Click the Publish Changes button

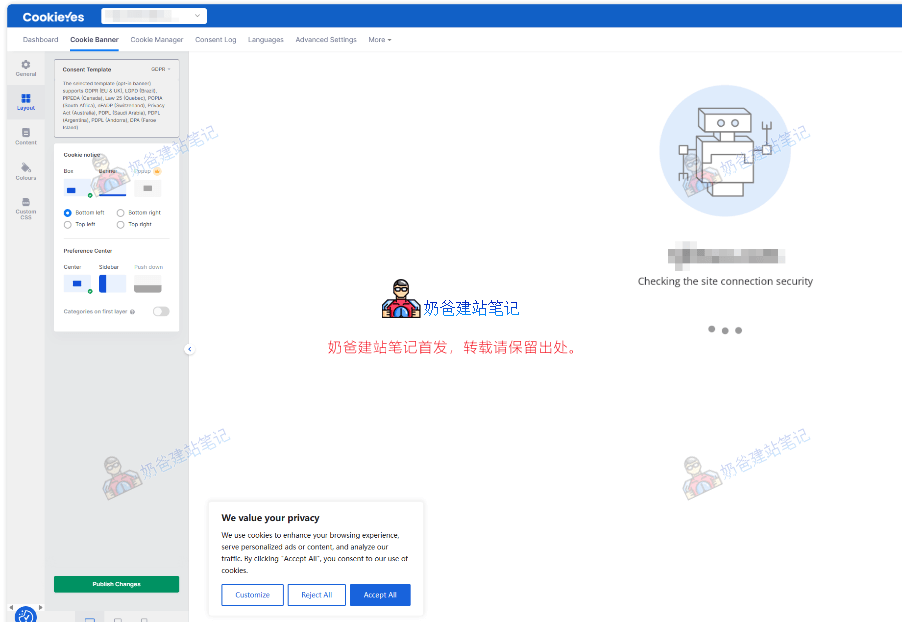click(116, 584)
